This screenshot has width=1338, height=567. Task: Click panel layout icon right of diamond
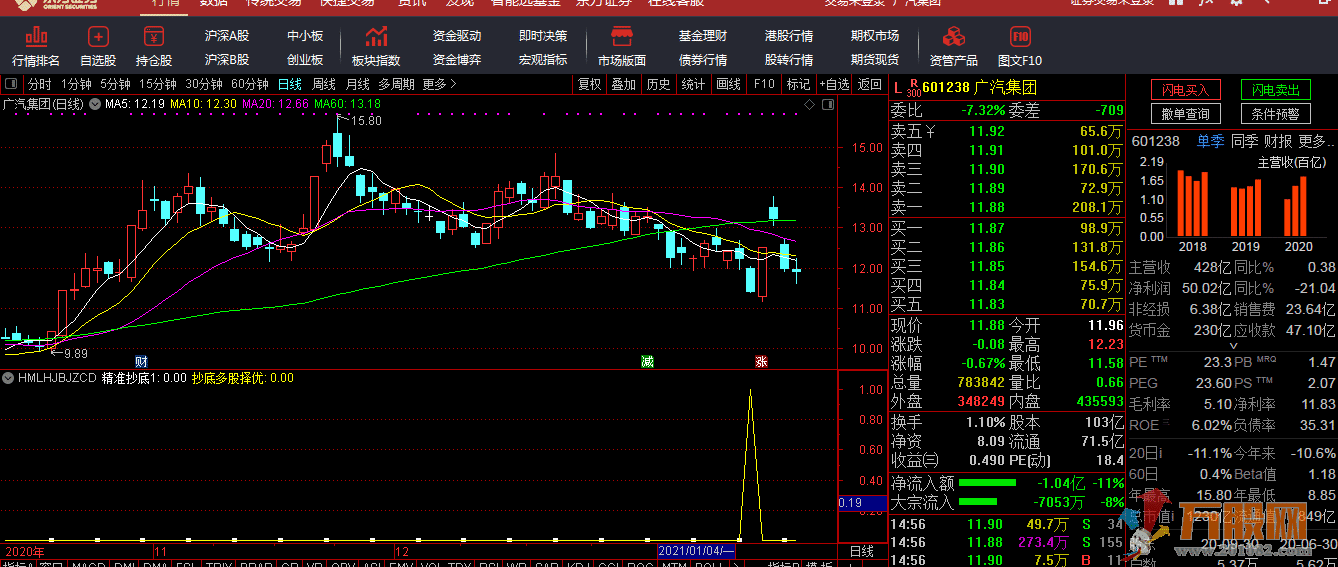pyautogui.click(x=827, y=103)
